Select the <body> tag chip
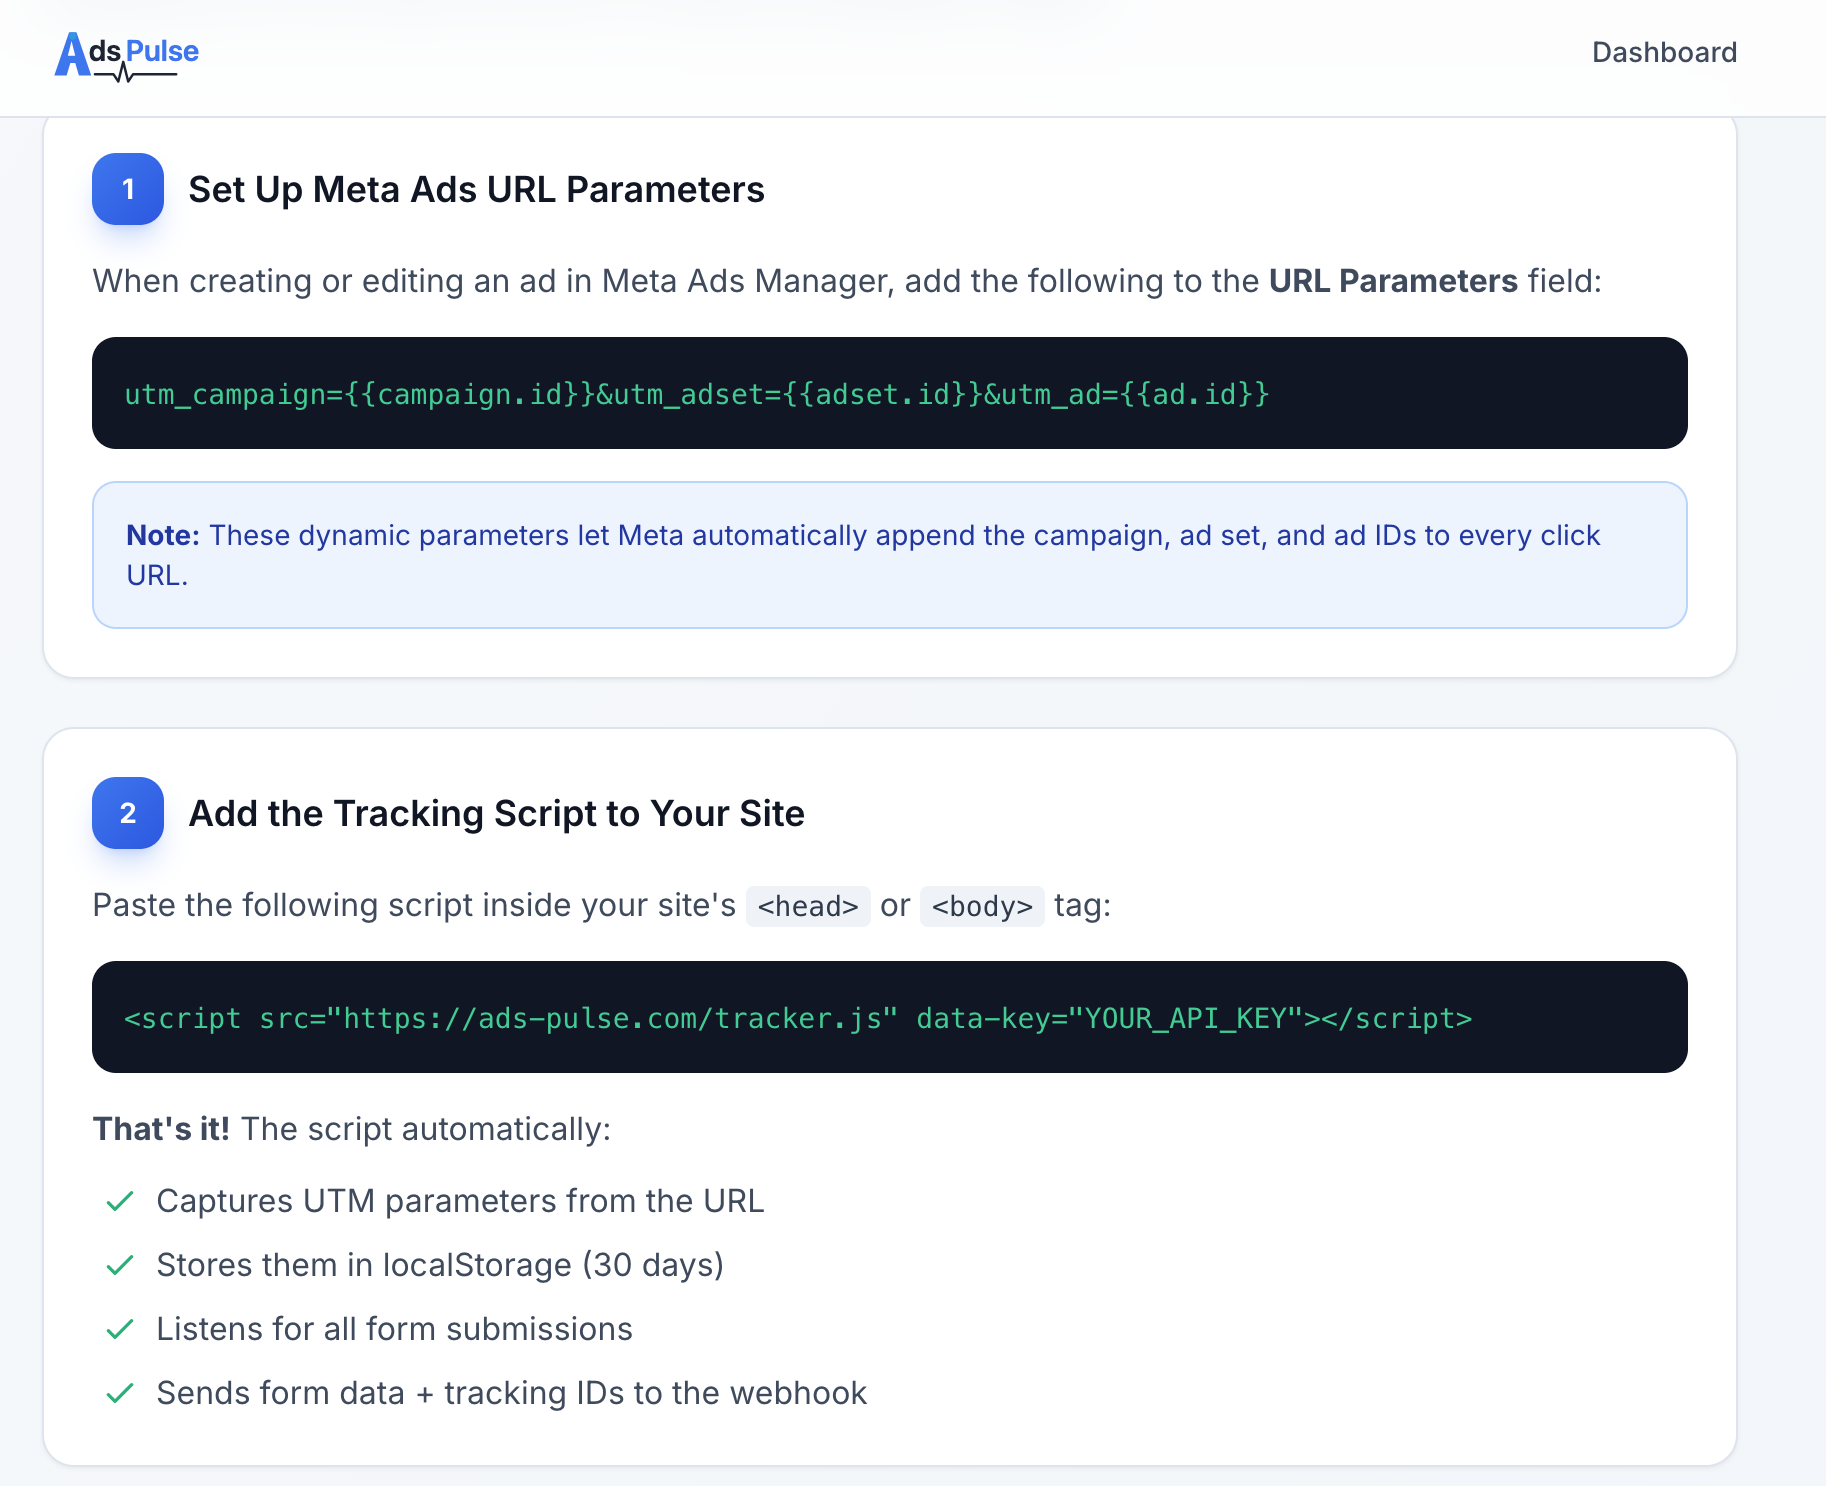 coord(981,906)
